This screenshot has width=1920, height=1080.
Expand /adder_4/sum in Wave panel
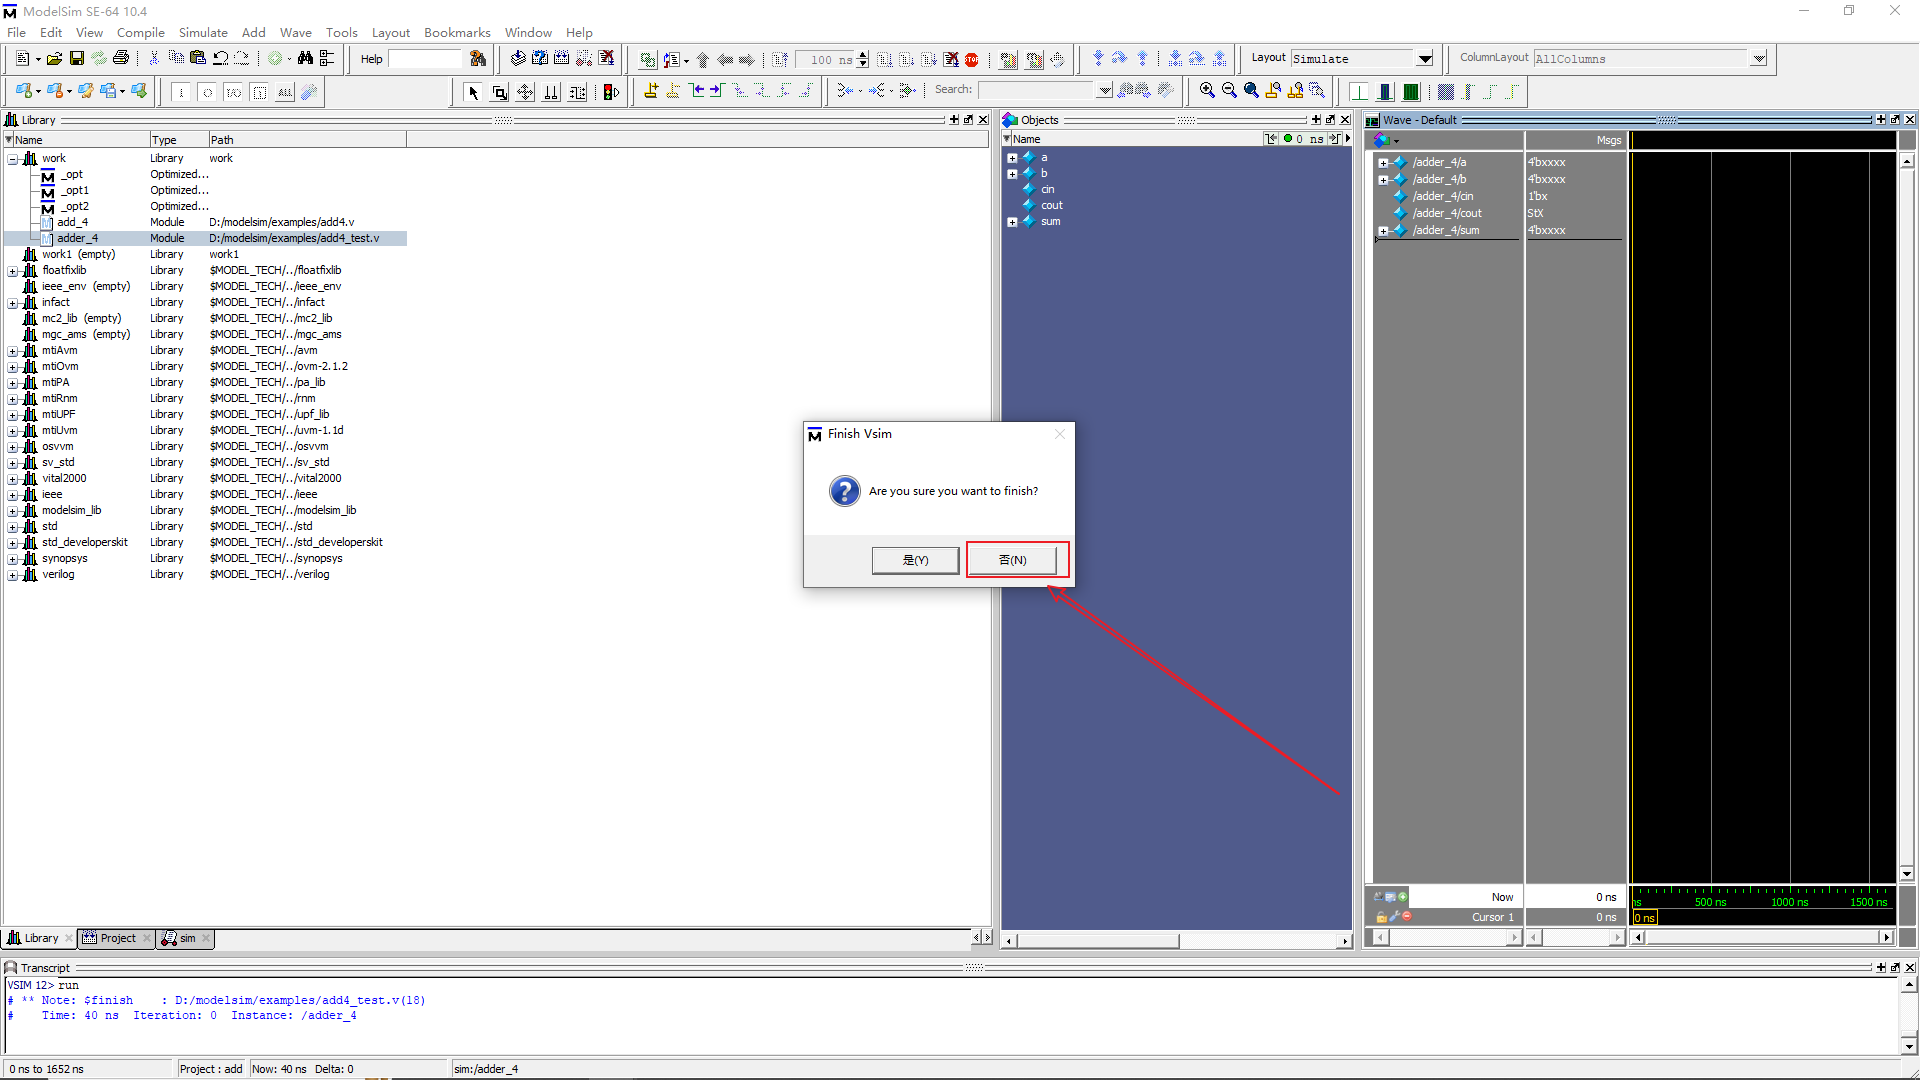click(x=1383, y=231)
